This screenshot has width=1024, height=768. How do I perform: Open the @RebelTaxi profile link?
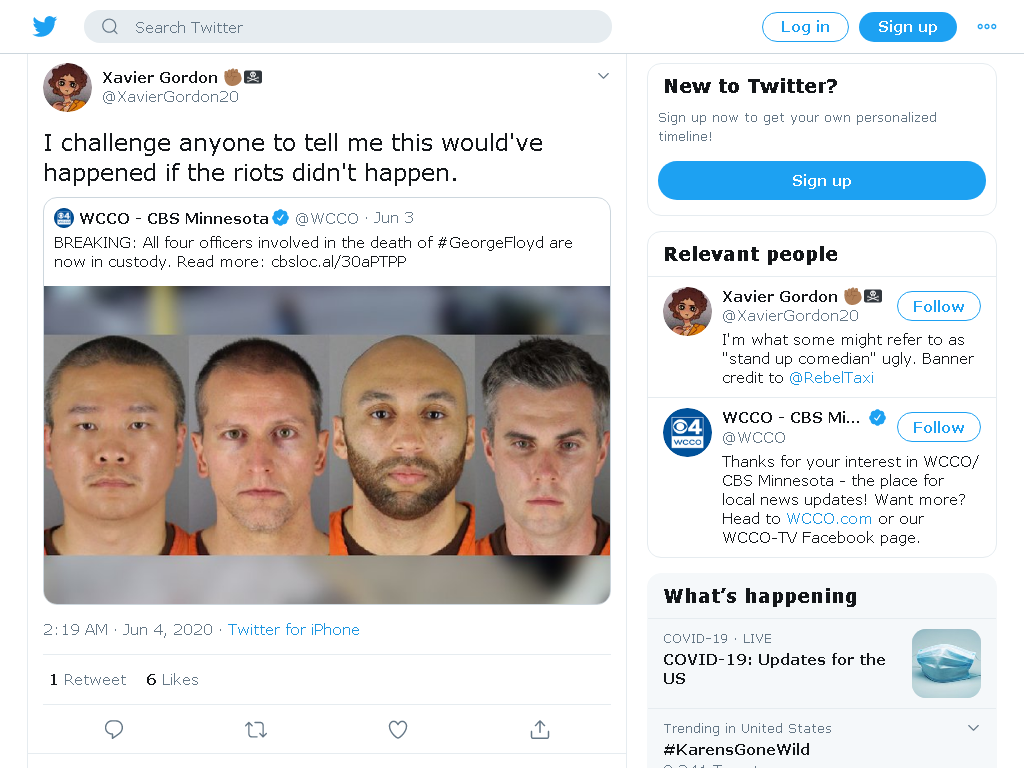[x=831, y=377]
